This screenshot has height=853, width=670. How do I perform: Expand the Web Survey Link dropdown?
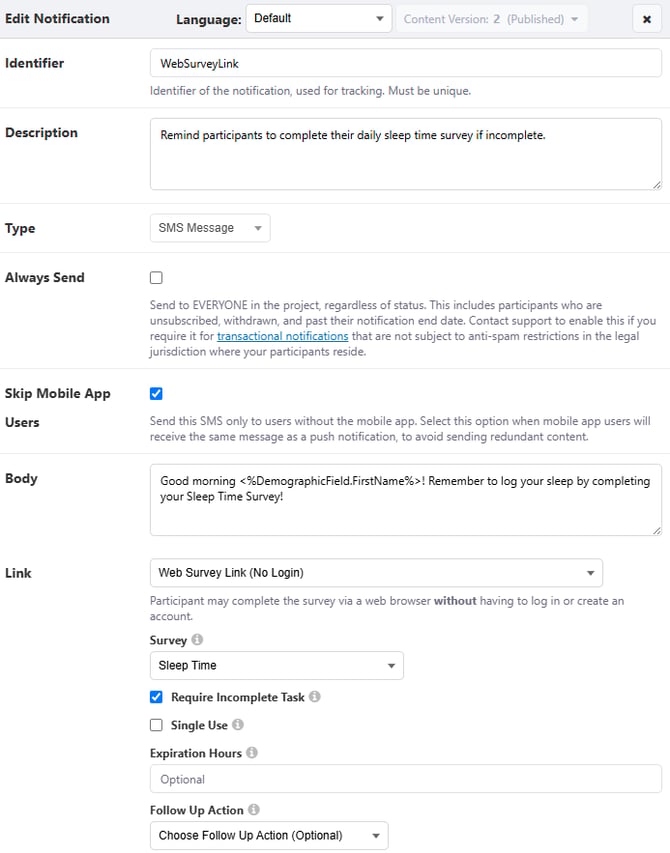pos(376,573)
